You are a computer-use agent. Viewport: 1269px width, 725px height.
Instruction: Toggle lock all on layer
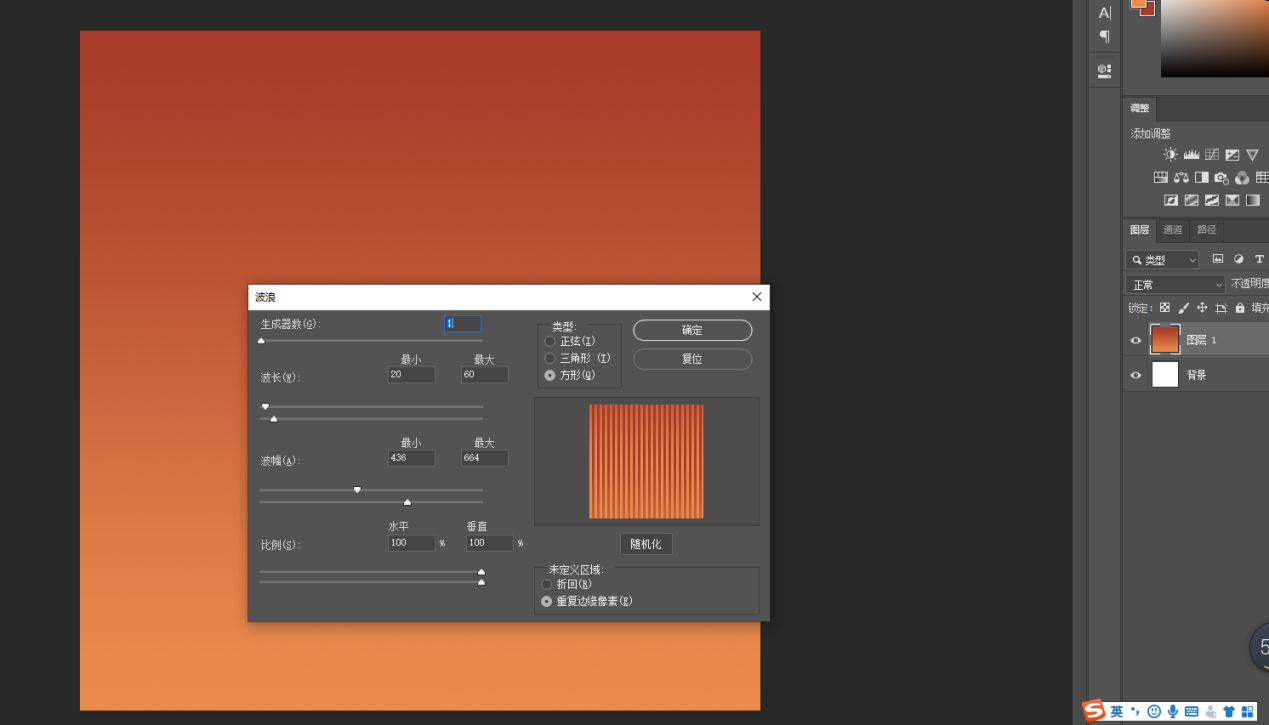point(1240,308)
